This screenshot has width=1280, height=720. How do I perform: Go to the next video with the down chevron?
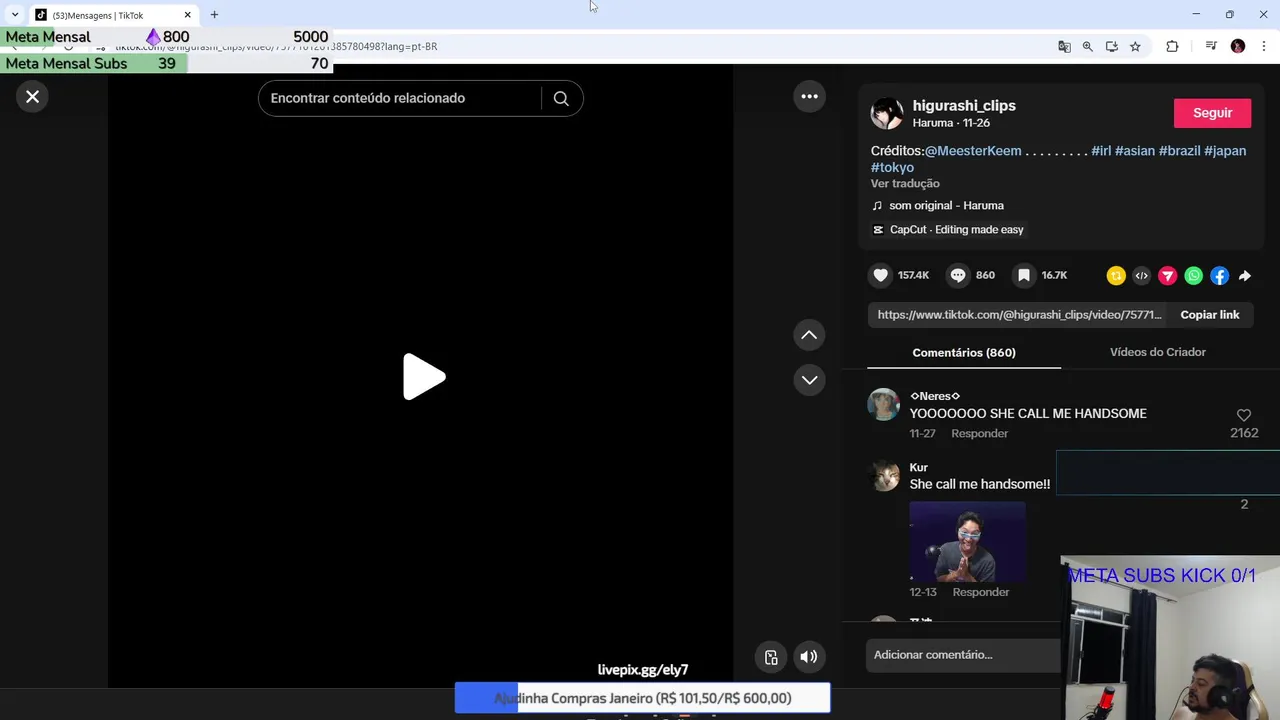(809, 380)
